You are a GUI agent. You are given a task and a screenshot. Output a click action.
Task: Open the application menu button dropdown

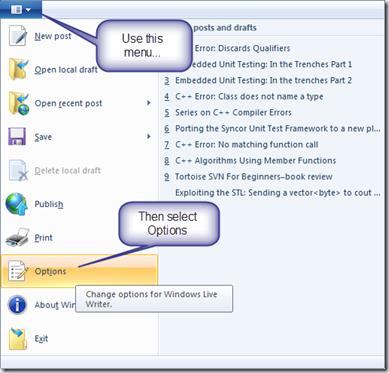coord(21,9)
